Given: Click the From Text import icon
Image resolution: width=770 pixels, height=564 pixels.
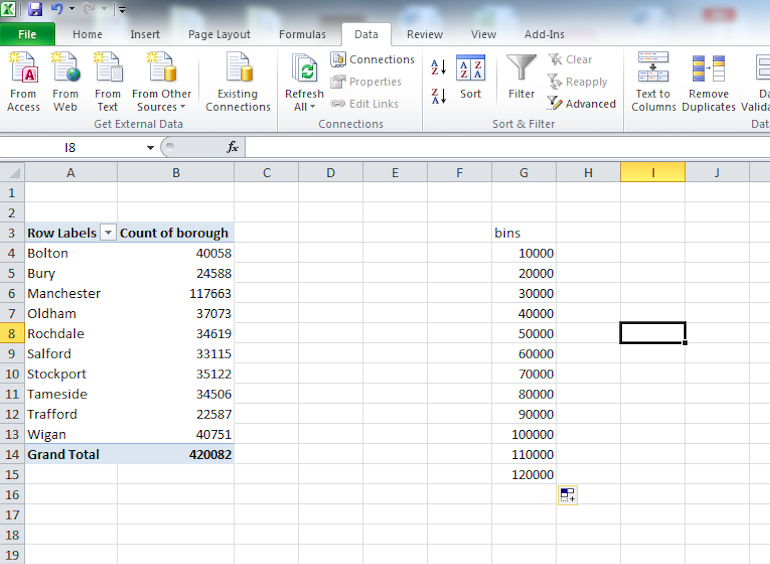Looking at the screenshot, I should (x=107, y=71).
